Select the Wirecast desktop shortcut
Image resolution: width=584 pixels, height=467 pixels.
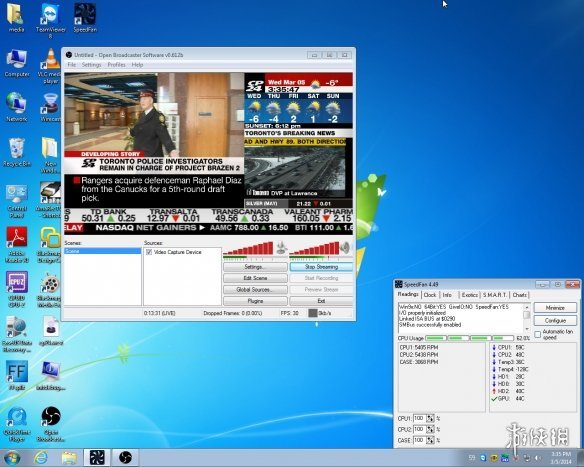(51, 107)
